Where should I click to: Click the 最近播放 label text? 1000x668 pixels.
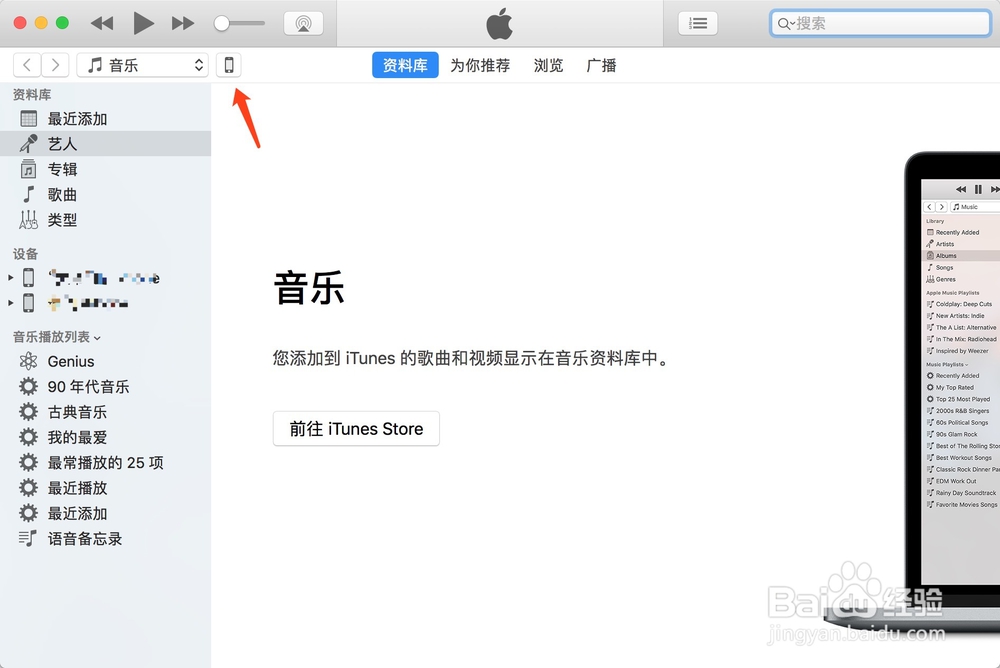(x=77, y=488)
